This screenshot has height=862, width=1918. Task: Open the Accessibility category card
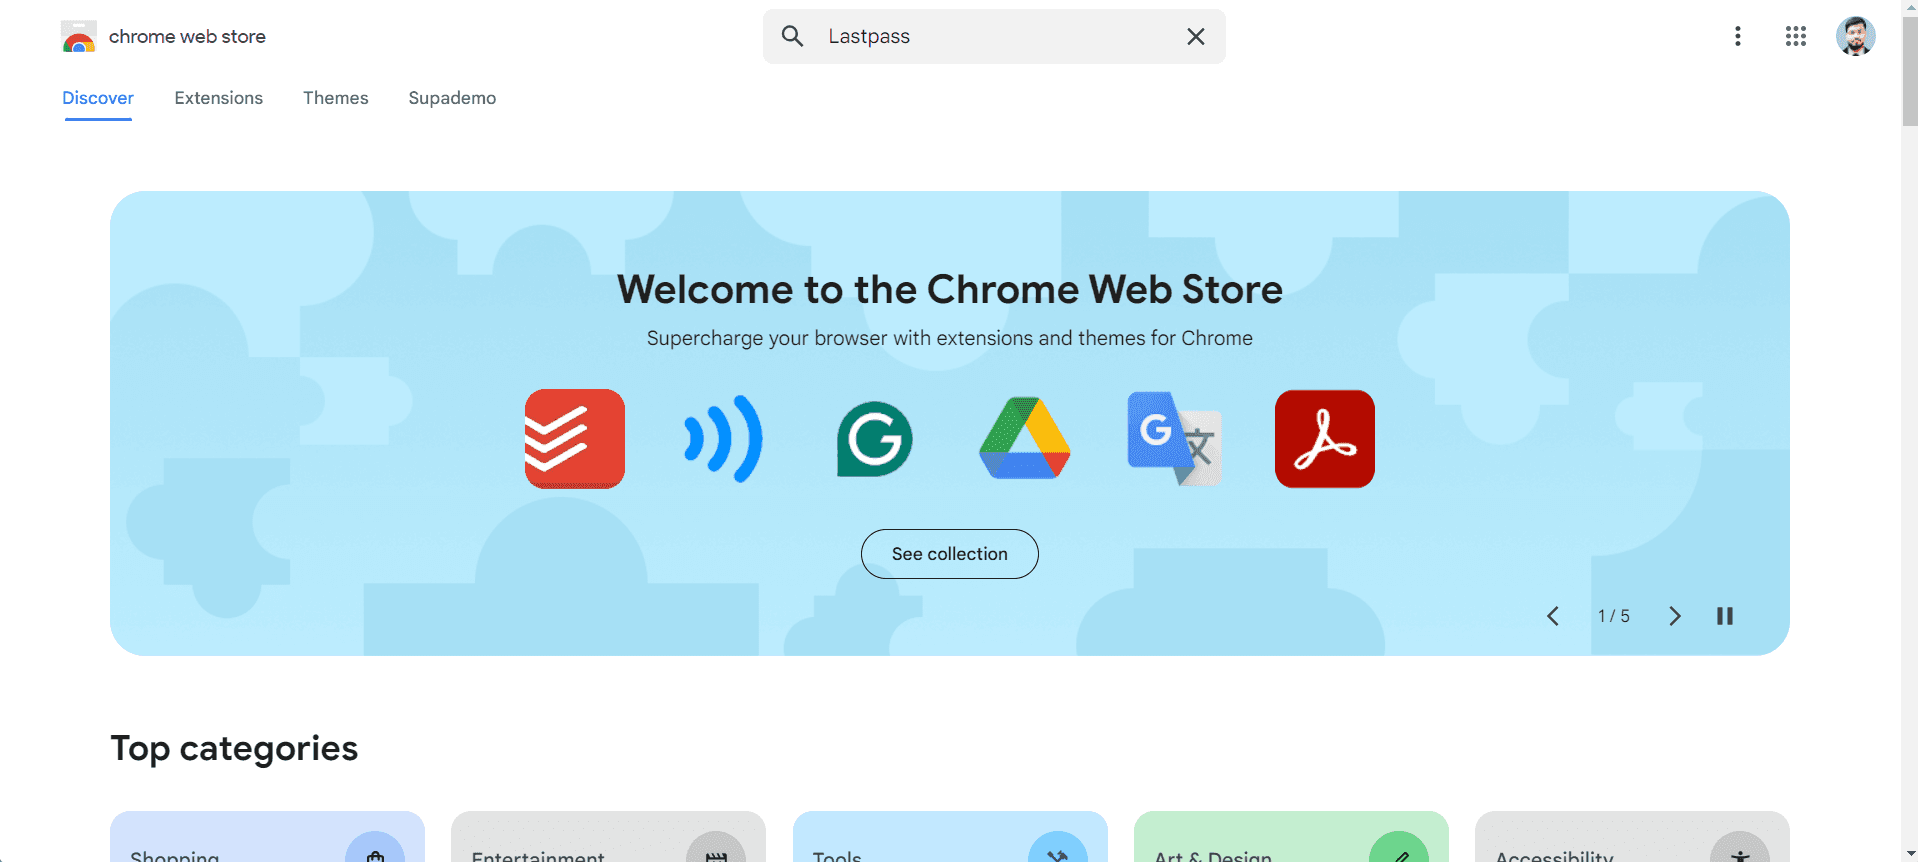[x=1632, y=837]
